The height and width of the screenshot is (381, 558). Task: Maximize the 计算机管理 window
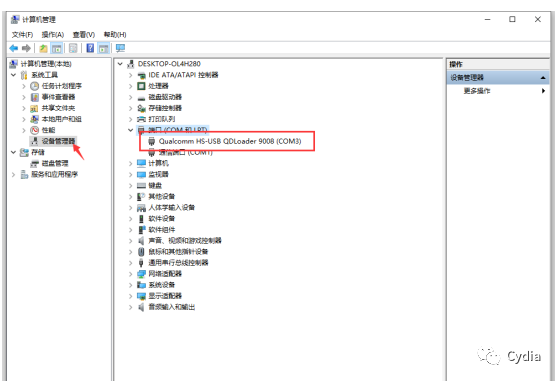512,20
